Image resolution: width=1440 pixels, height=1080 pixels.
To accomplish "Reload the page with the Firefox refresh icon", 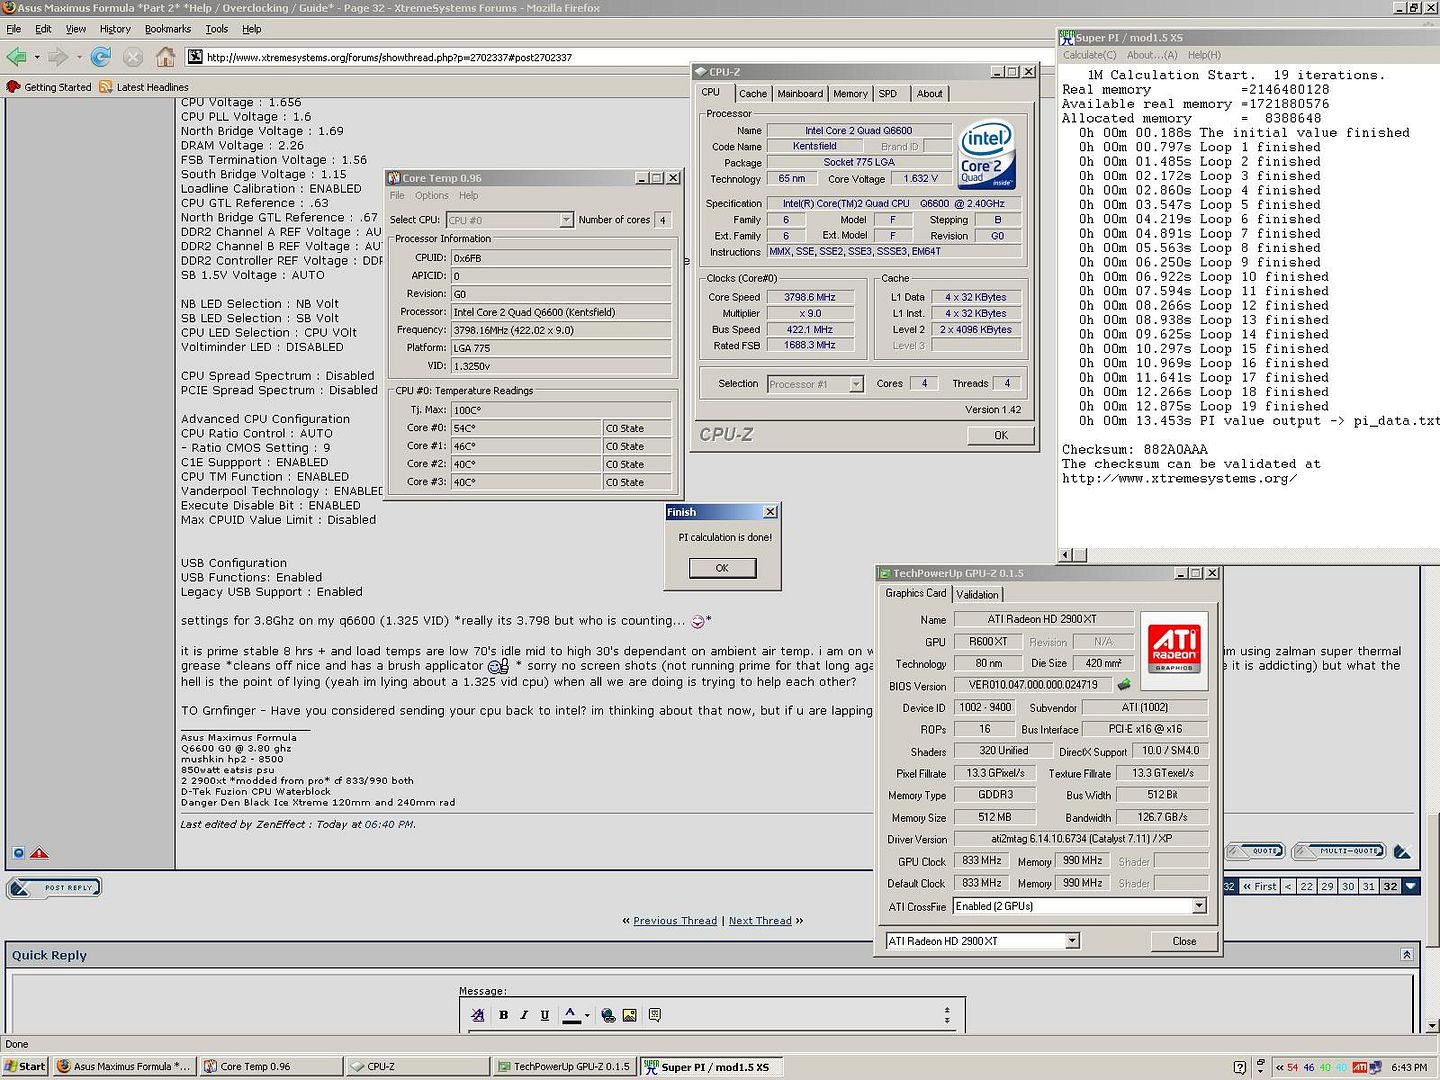I will [101, 57].
